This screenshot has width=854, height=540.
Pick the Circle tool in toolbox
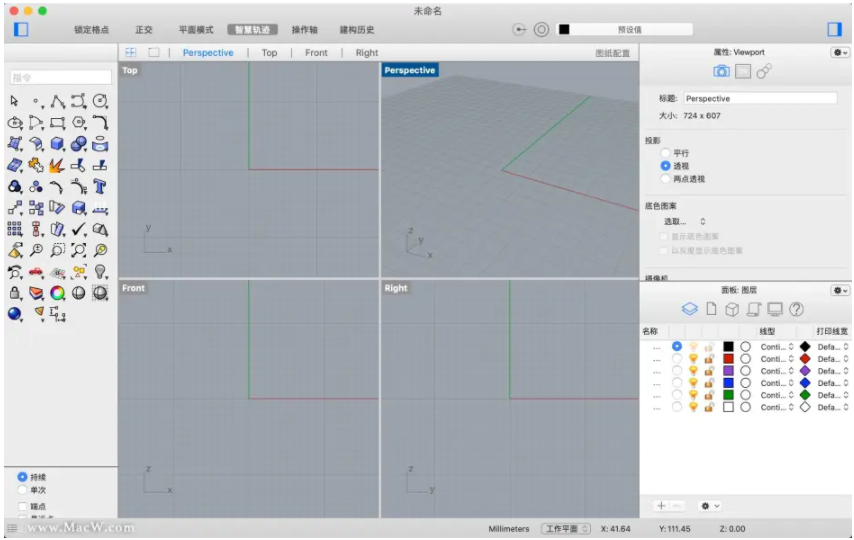100,101
